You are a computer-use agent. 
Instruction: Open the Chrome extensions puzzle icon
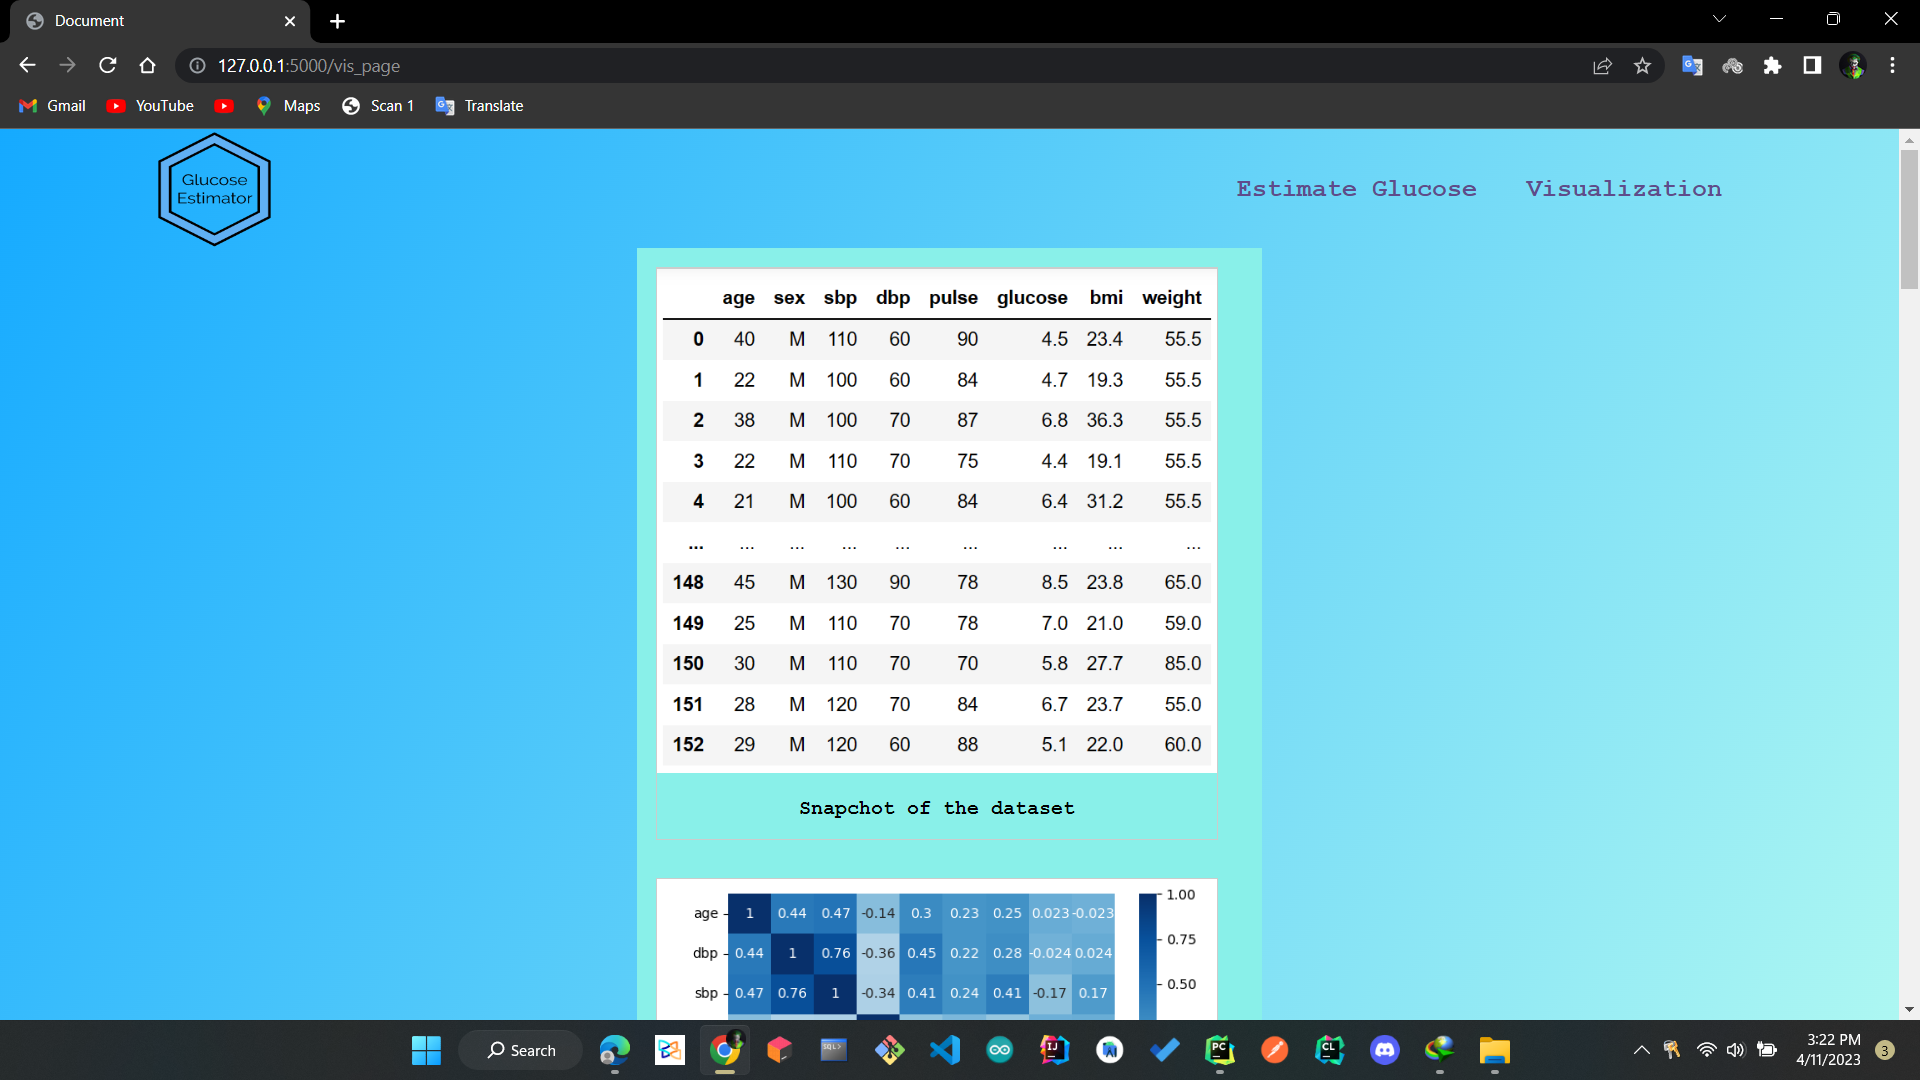(x=1772, y=65)
